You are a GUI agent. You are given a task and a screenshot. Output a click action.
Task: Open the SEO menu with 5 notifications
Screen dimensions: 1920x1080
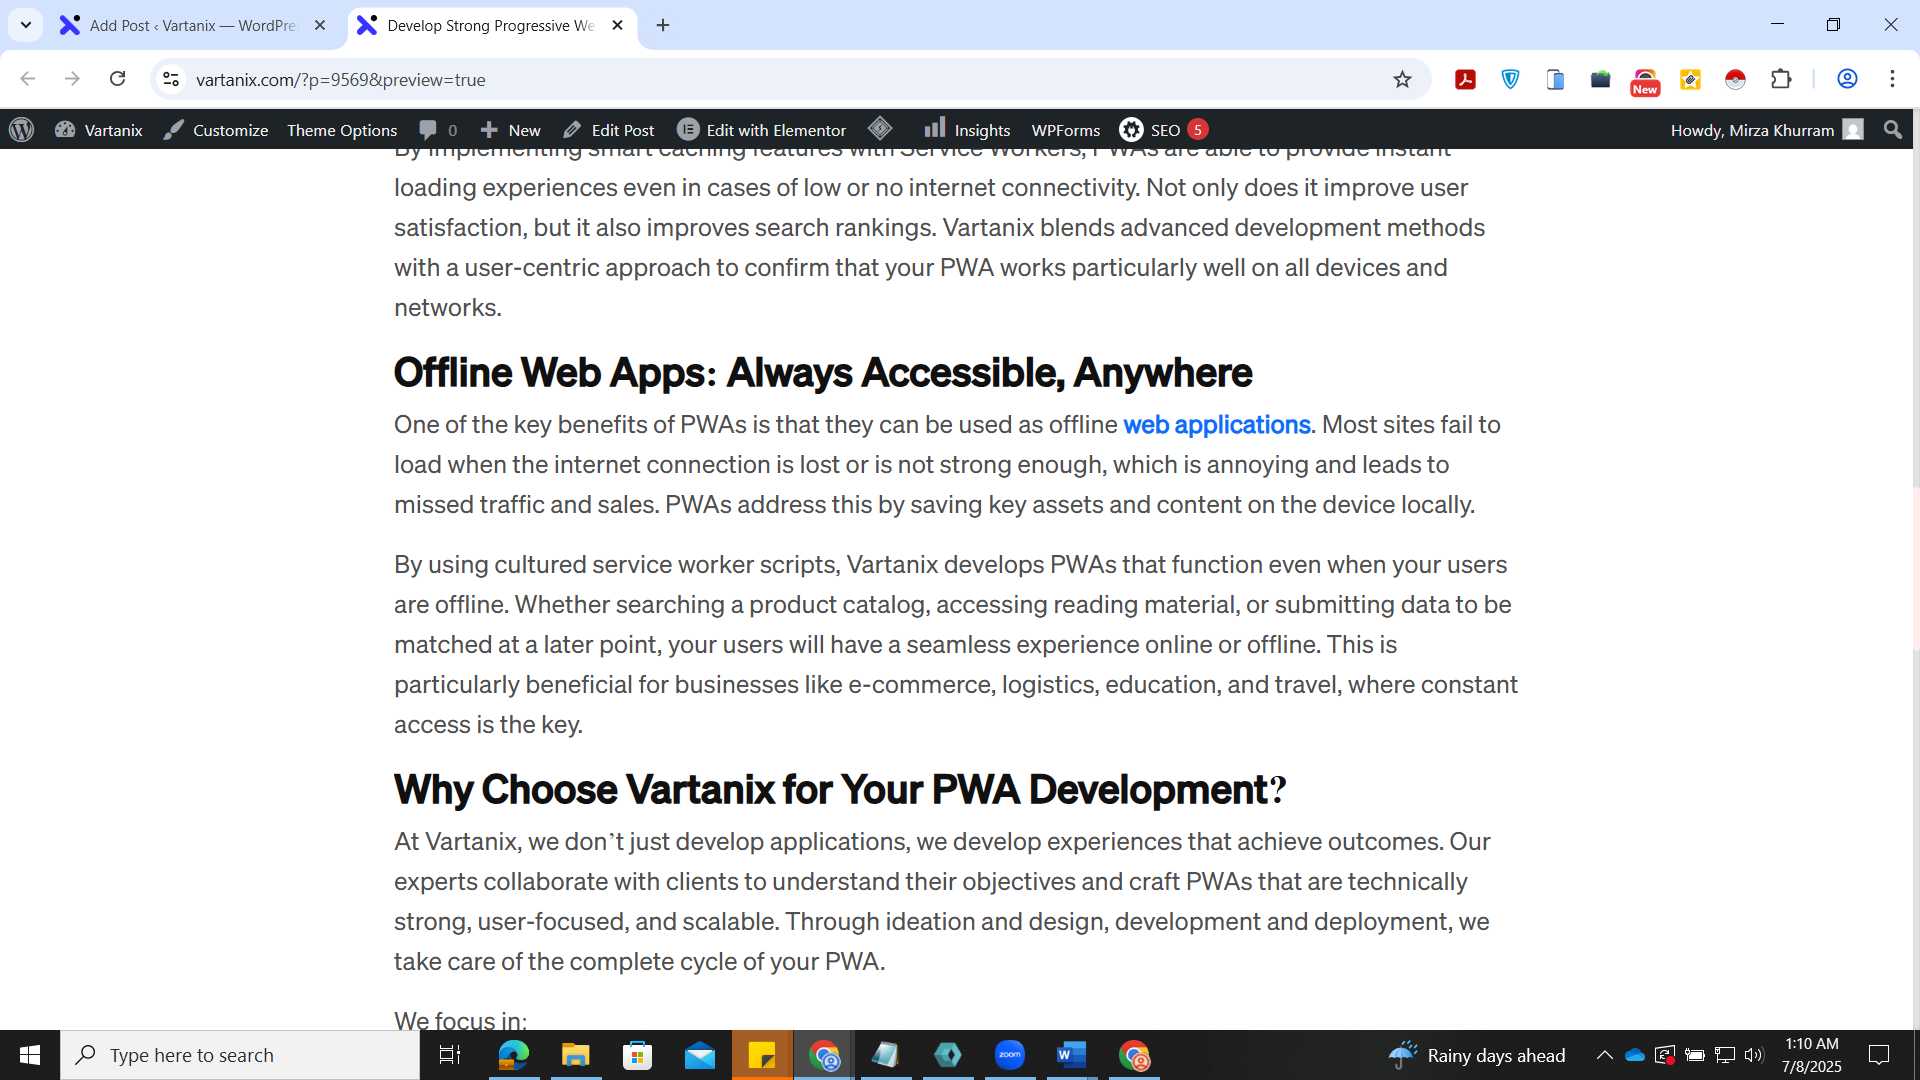[1164, 130]
